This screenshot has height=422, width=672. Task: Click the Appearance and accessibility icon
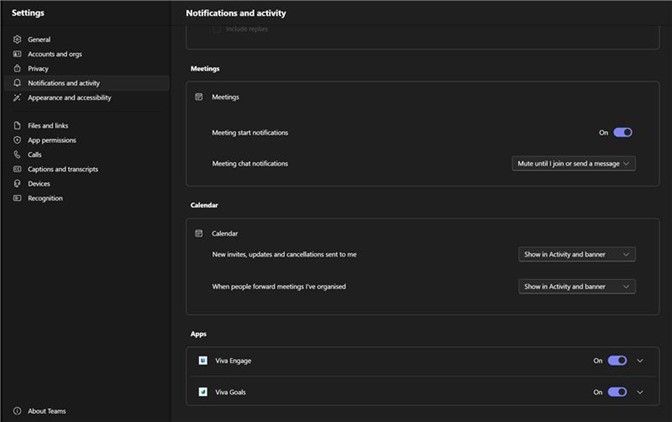[x=17, y=98]
